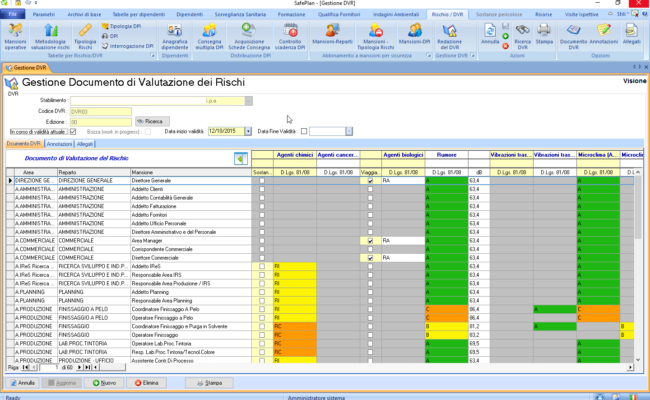The image size is (650, 400).
Task: Open Data inizio validità date picker
Action: point(248,131)
